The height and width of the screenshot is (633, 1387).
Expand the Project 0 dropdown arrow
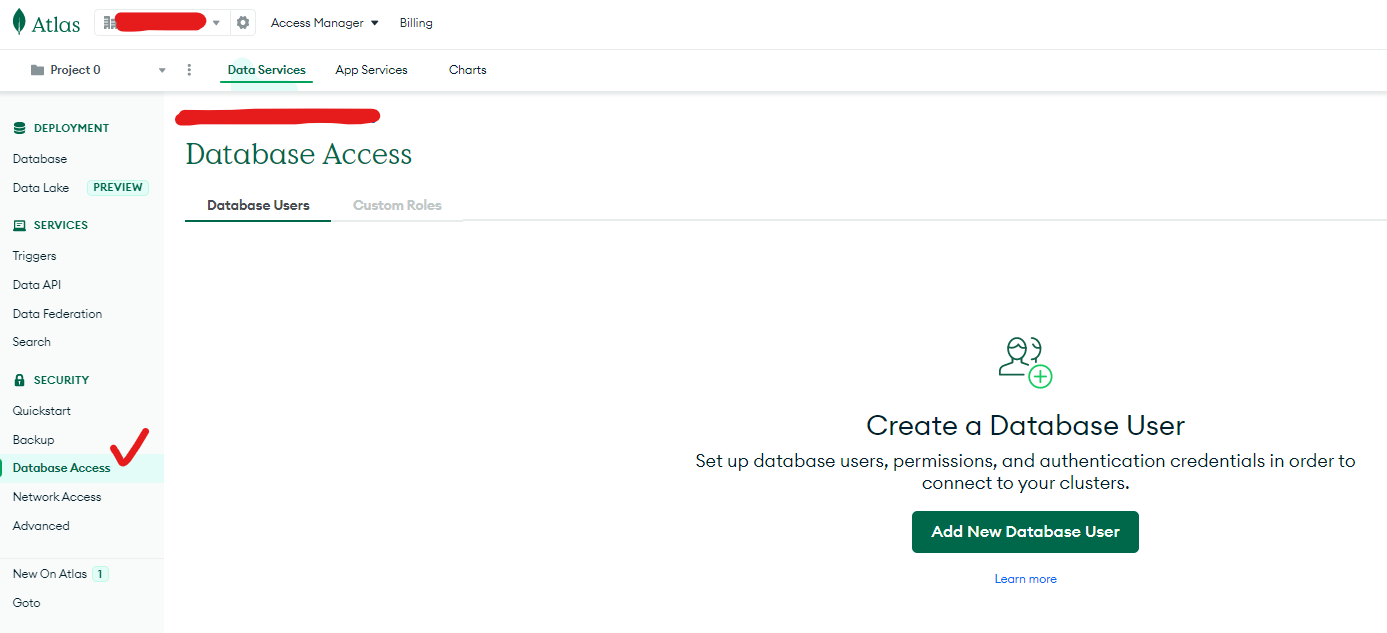tap(162, 70)
